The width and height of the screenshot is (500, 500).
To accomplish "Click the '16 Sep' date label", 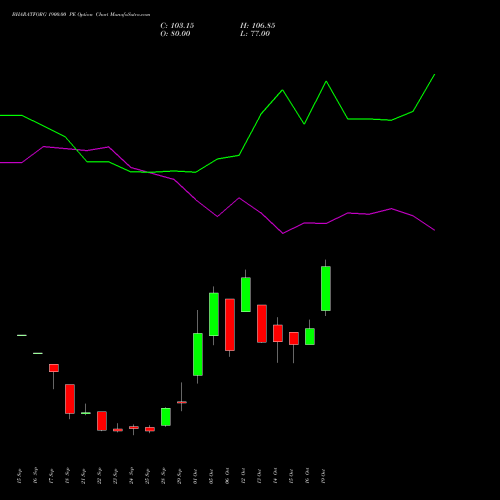I will (35, 476).
